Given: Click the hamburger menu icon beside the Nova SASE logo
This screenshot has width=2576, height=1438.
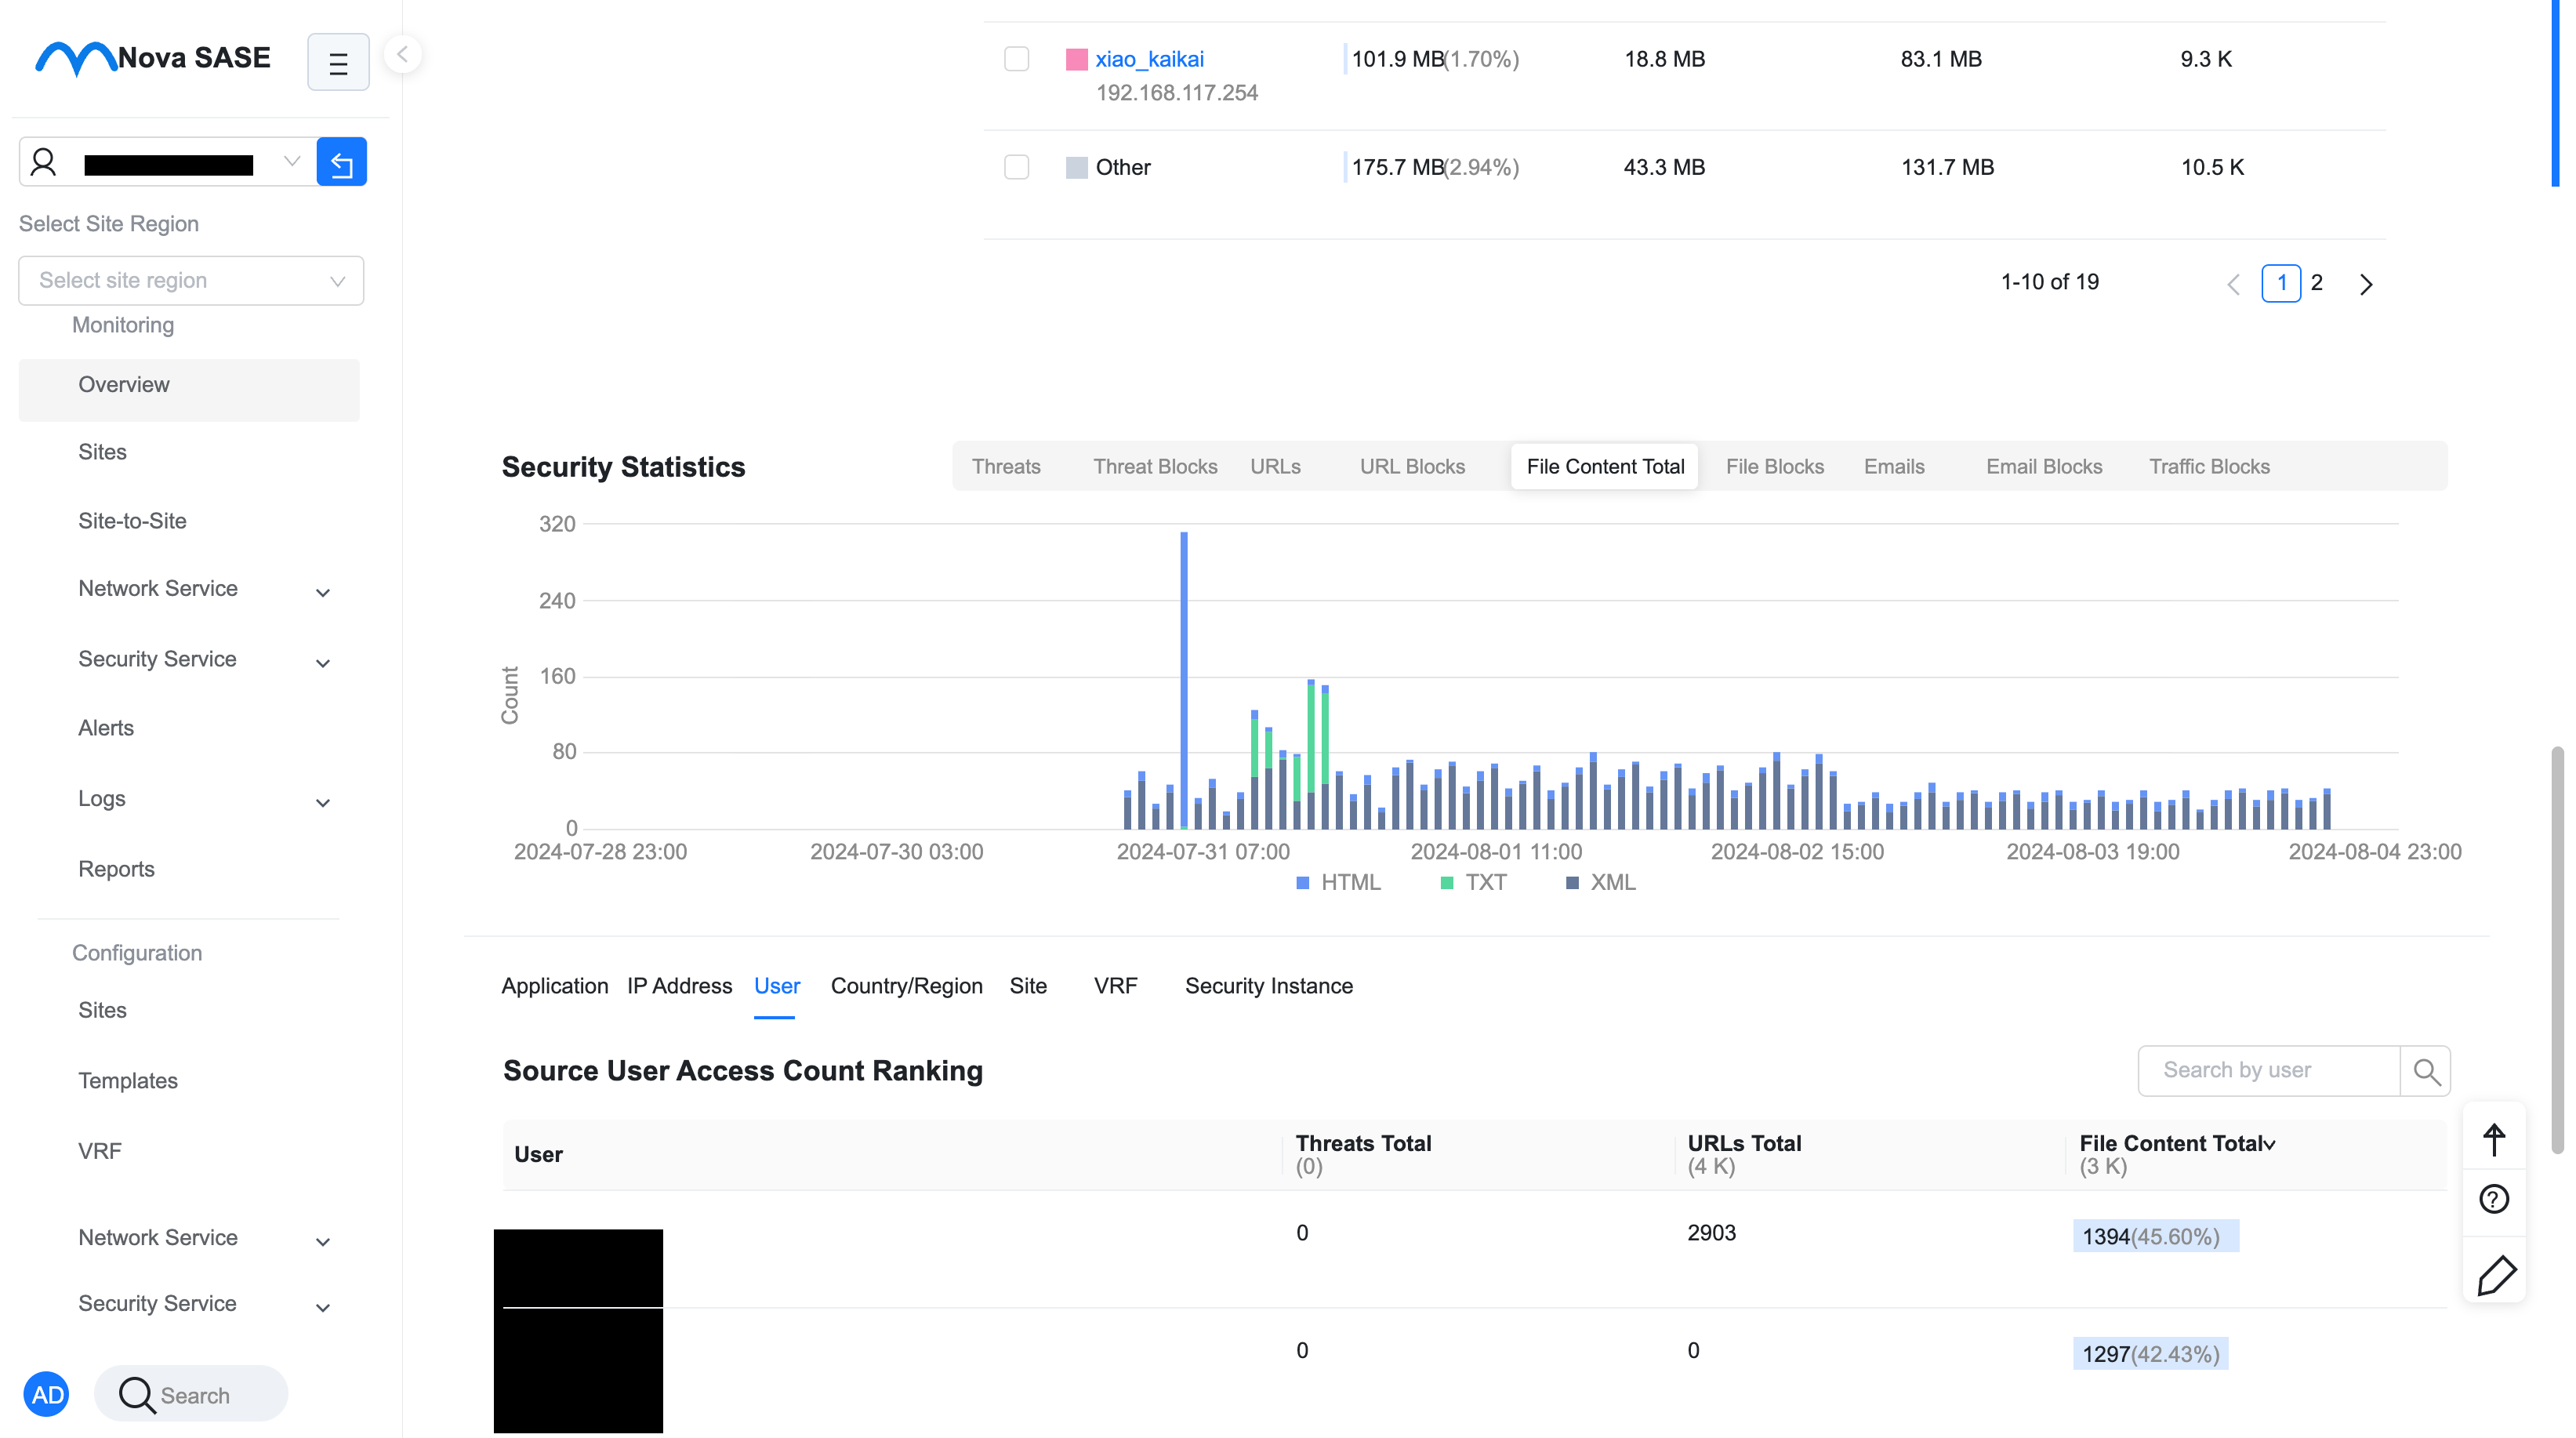Looking at the screenshot, I should point(338,63).
